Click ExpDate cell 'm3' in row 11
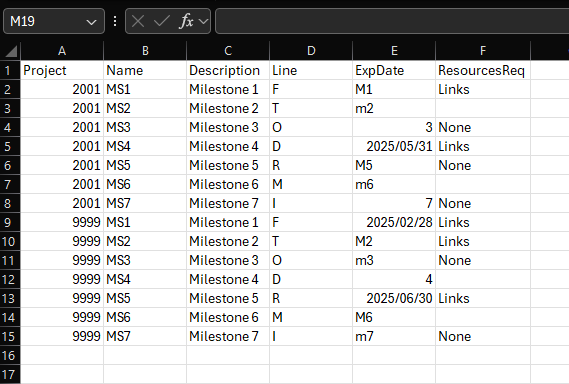 [394, 260]
